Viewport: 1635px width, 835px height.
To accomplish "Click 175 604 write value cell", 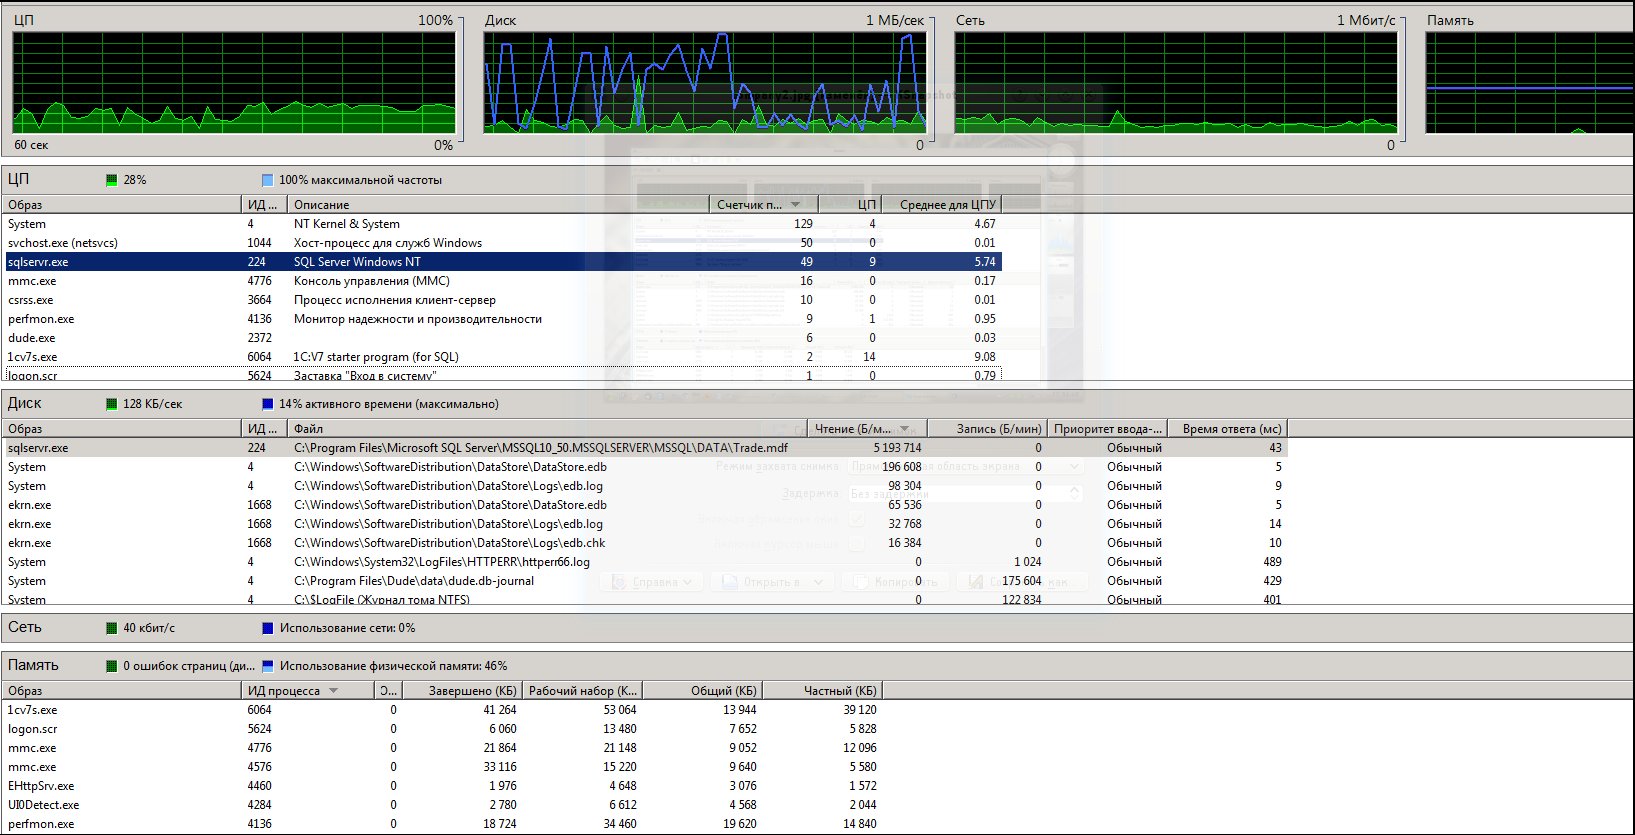I will (1021, 581).
